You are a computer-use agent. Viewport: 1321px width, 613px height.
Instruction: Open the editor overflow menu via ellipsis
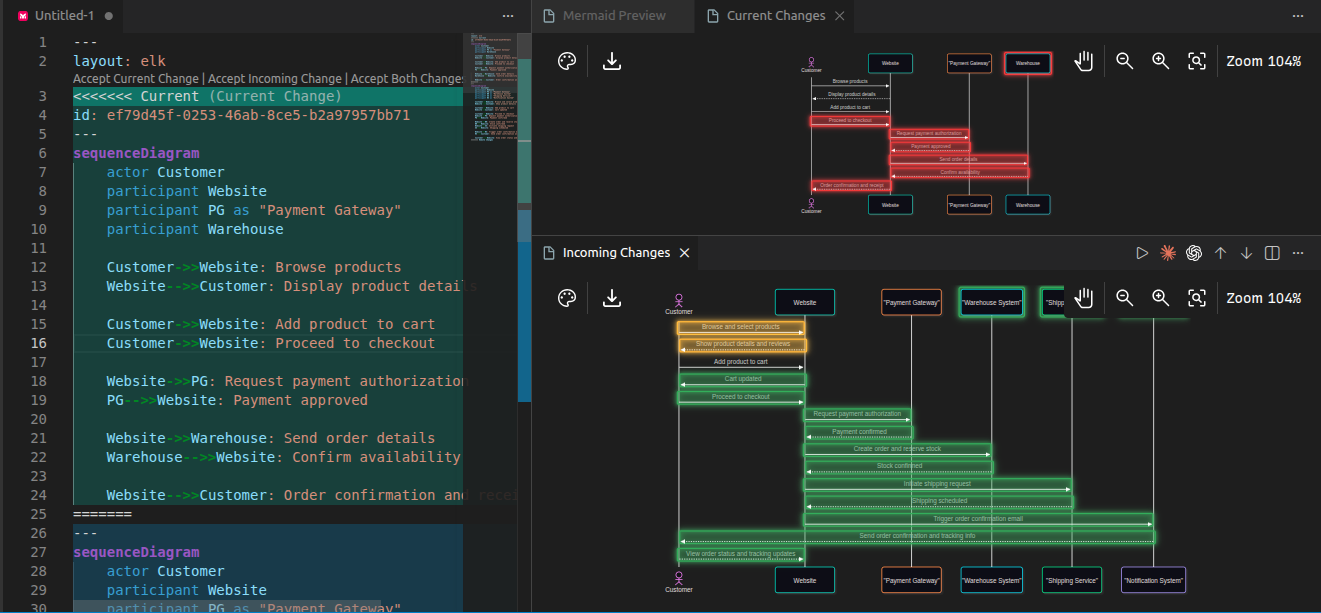[1298, 16]
